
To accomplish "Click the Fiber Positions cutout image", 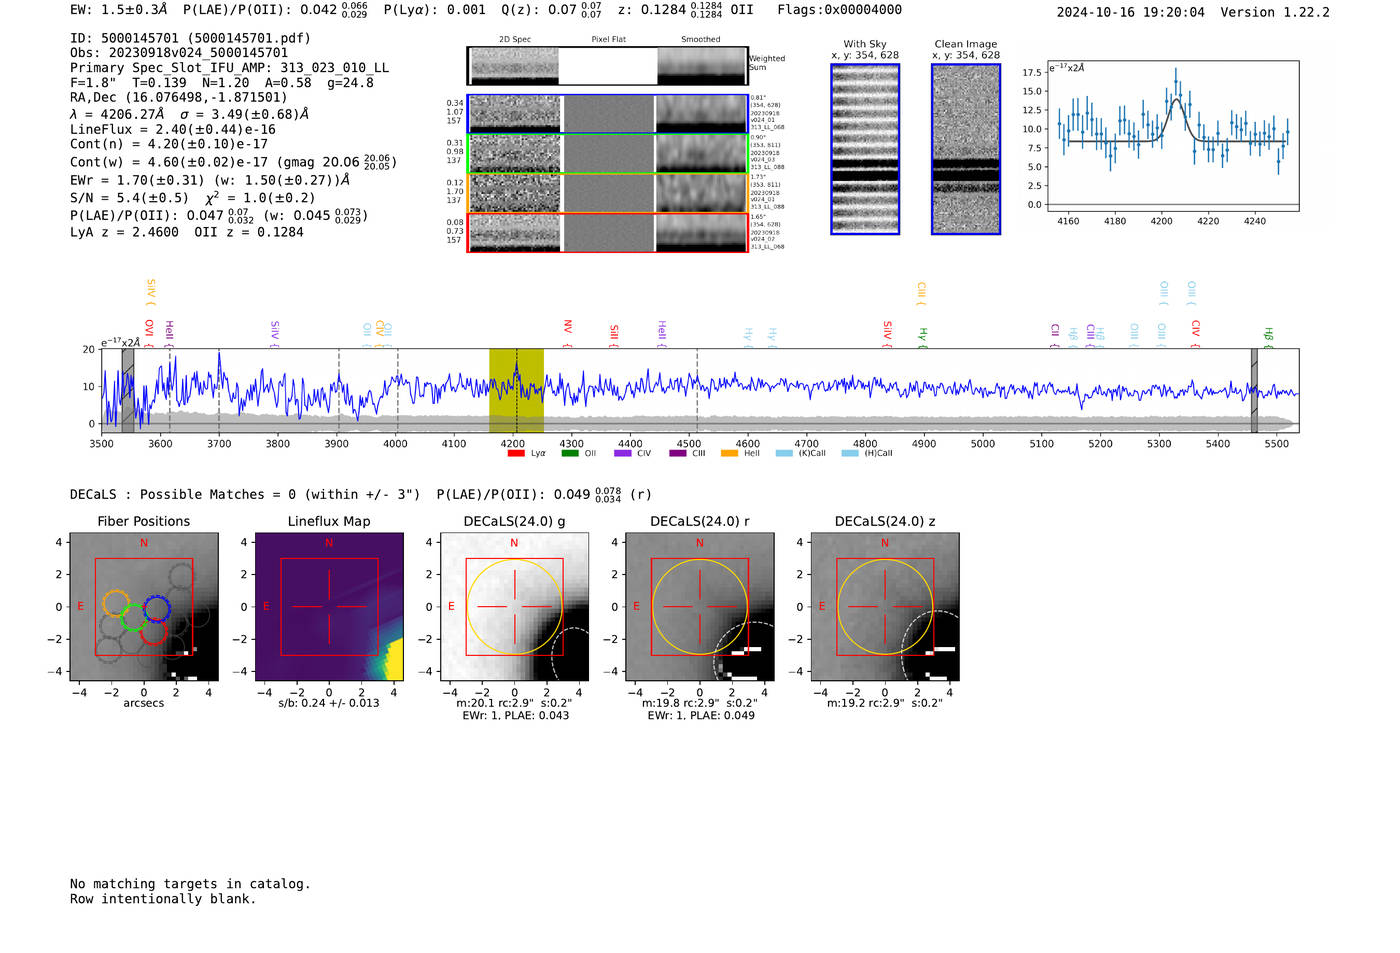I will [x=144, y=607].
